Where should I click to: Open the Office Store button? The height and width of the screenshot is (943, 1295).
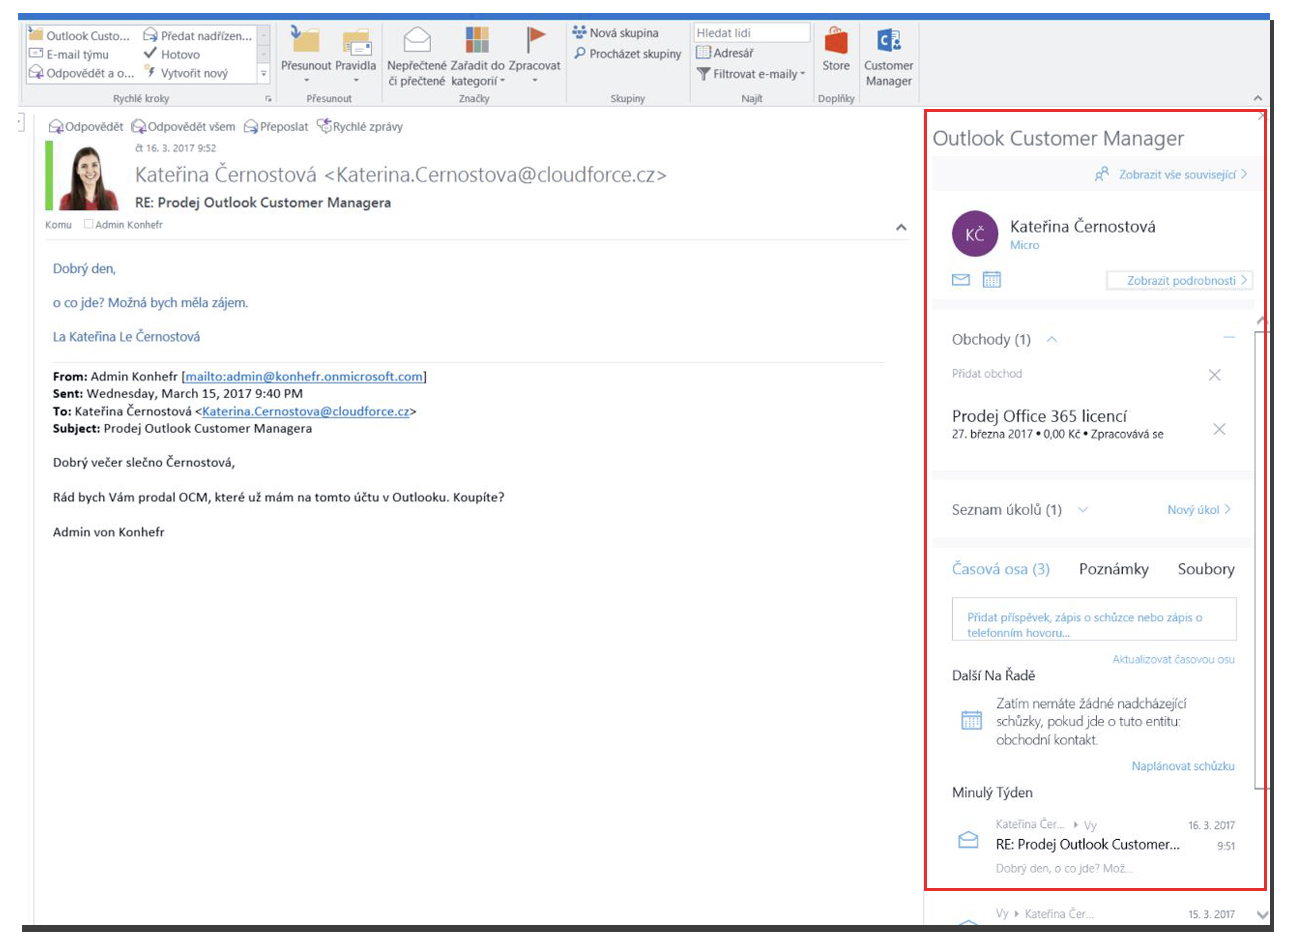click(836, 50)
